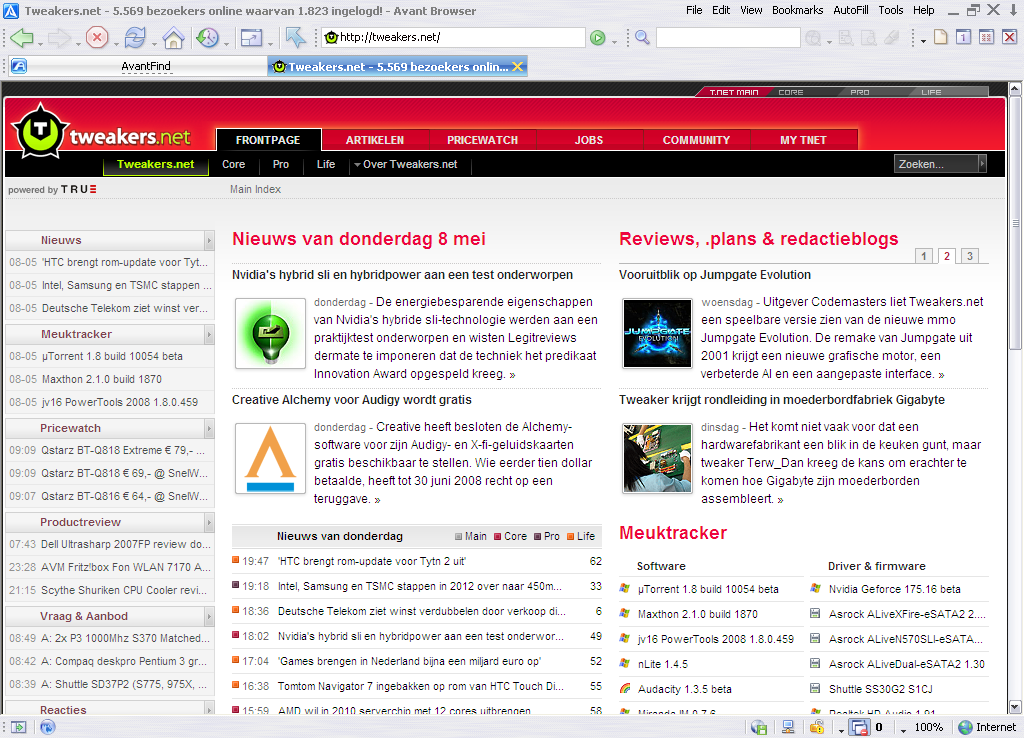Close the Tweakers.net tab with X
The width and height of the screenshot is (1024, 738).
click(517, 67)
